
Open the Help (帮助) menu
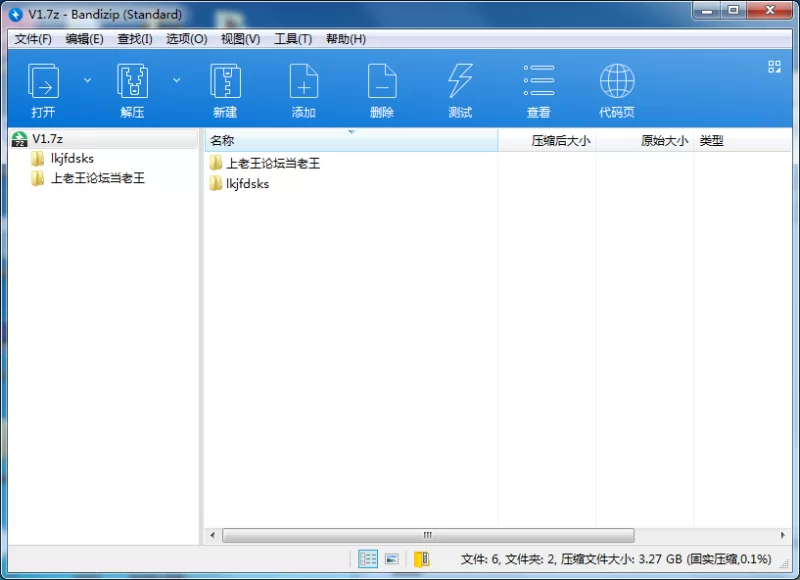tap(346, 39)
